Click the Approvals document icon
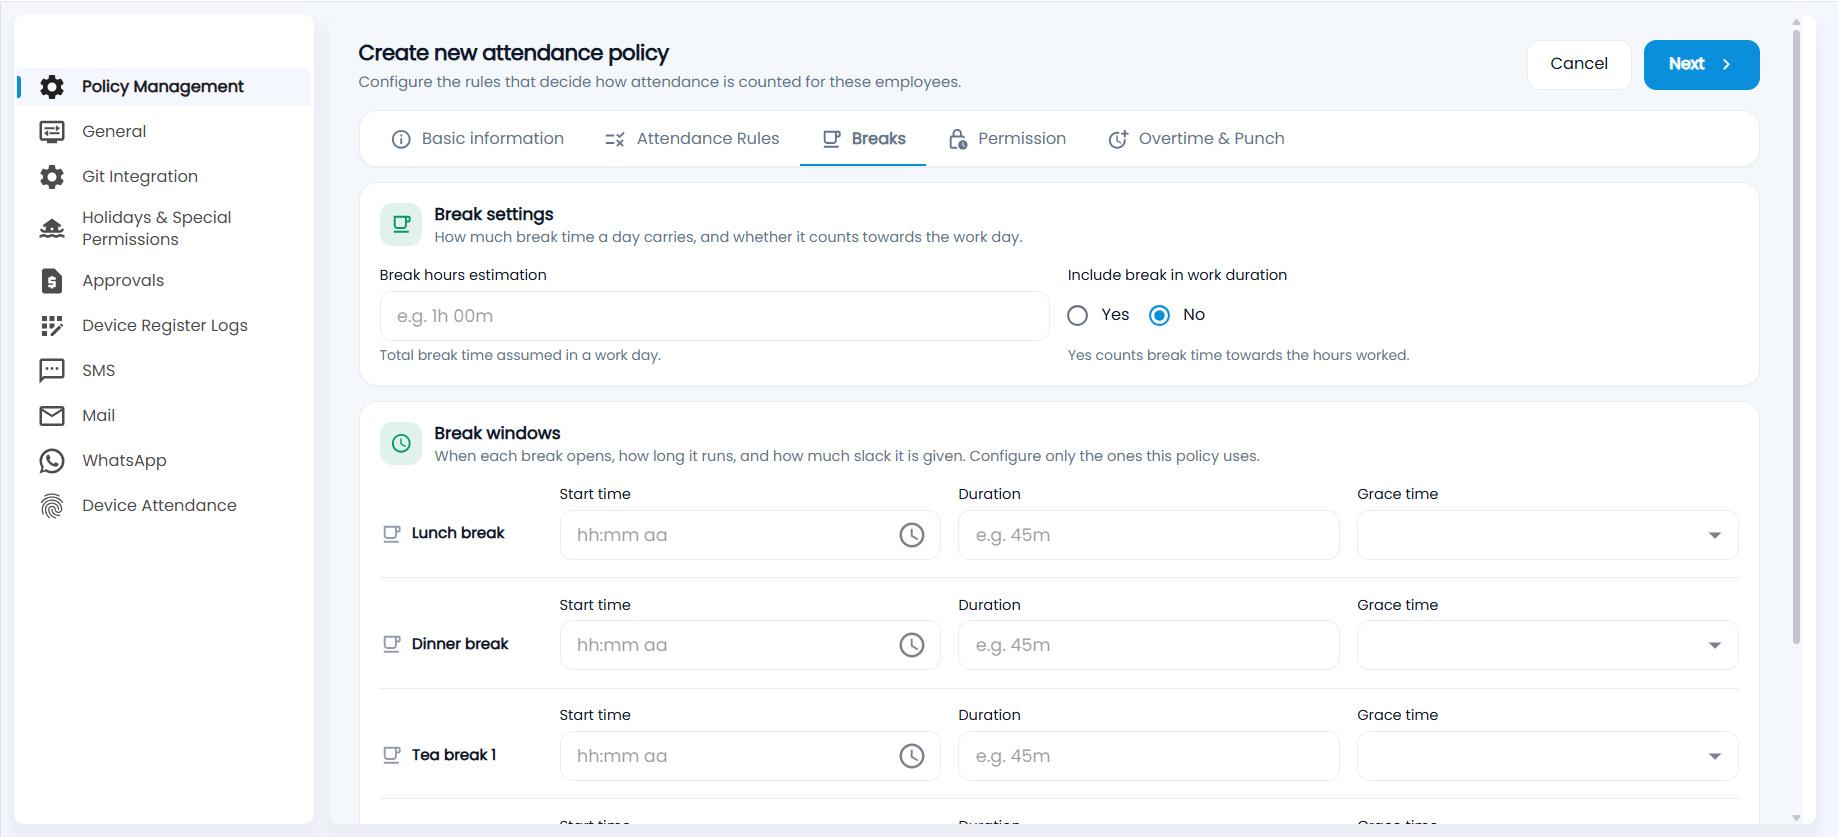Viewport: 1838px width, 837px height. click(52, 281)
